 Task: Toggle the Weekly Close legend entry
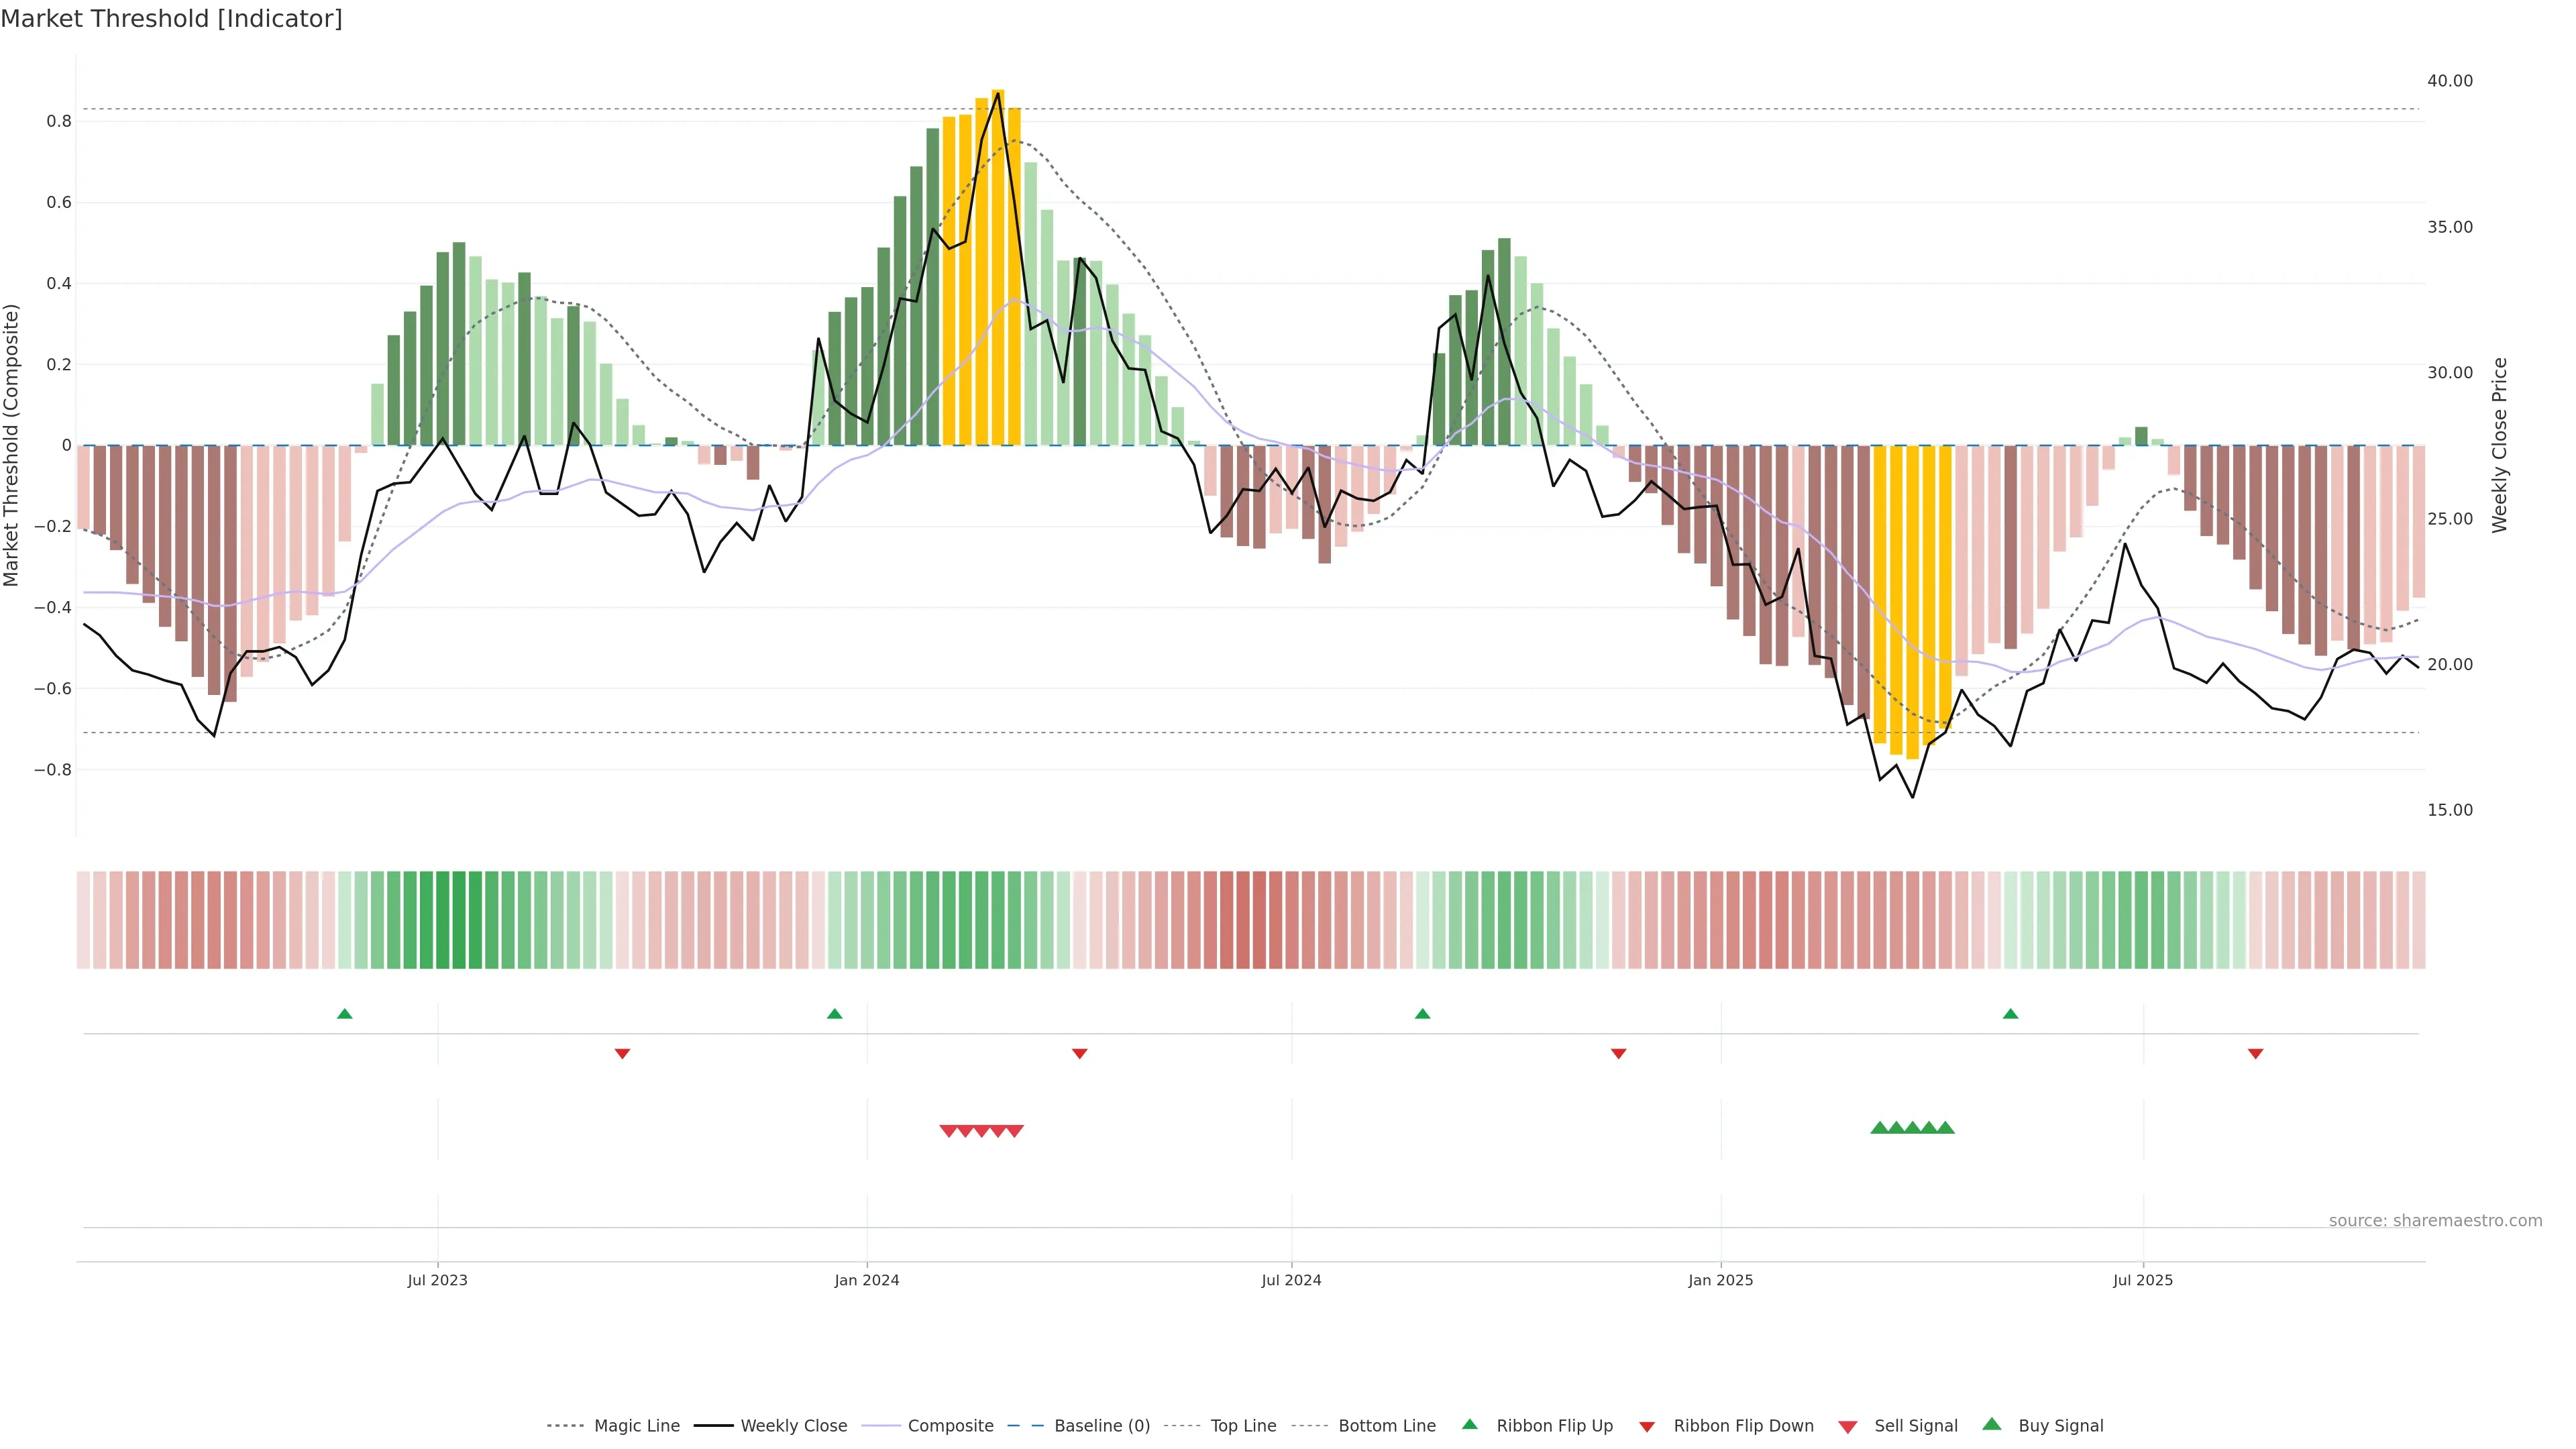tap(793, 1426)
